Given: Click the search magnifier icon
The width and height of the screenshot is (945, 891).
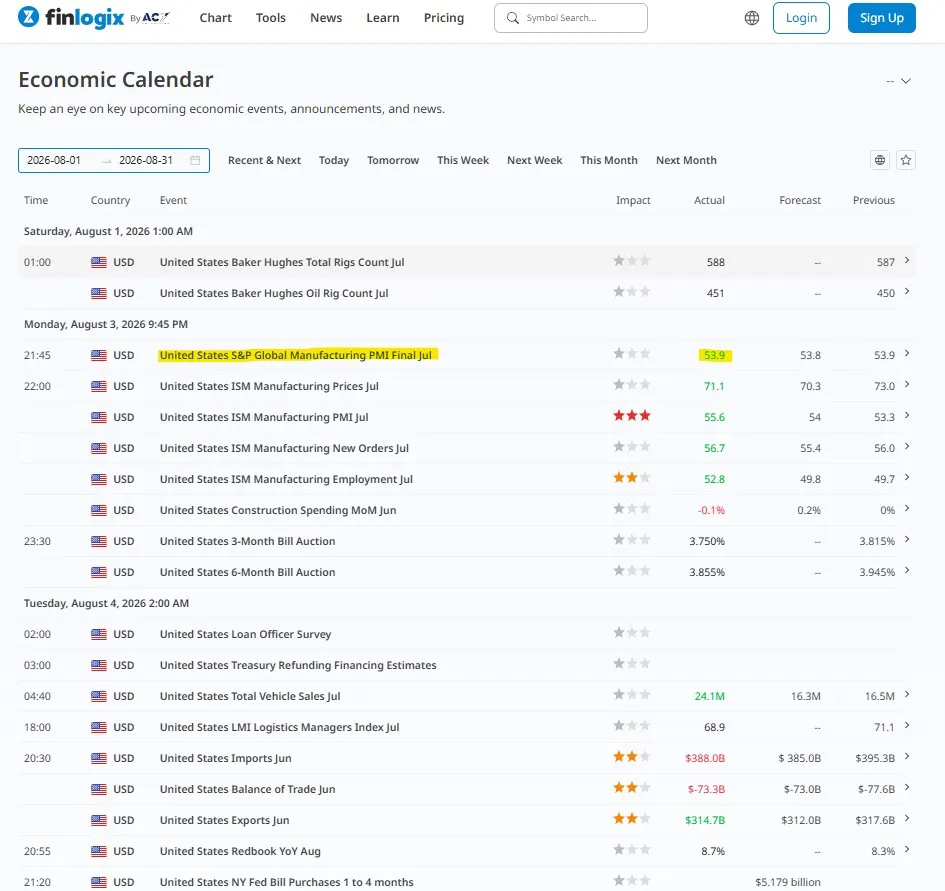Looking at the screenshot, I should (x=512, y=18).
